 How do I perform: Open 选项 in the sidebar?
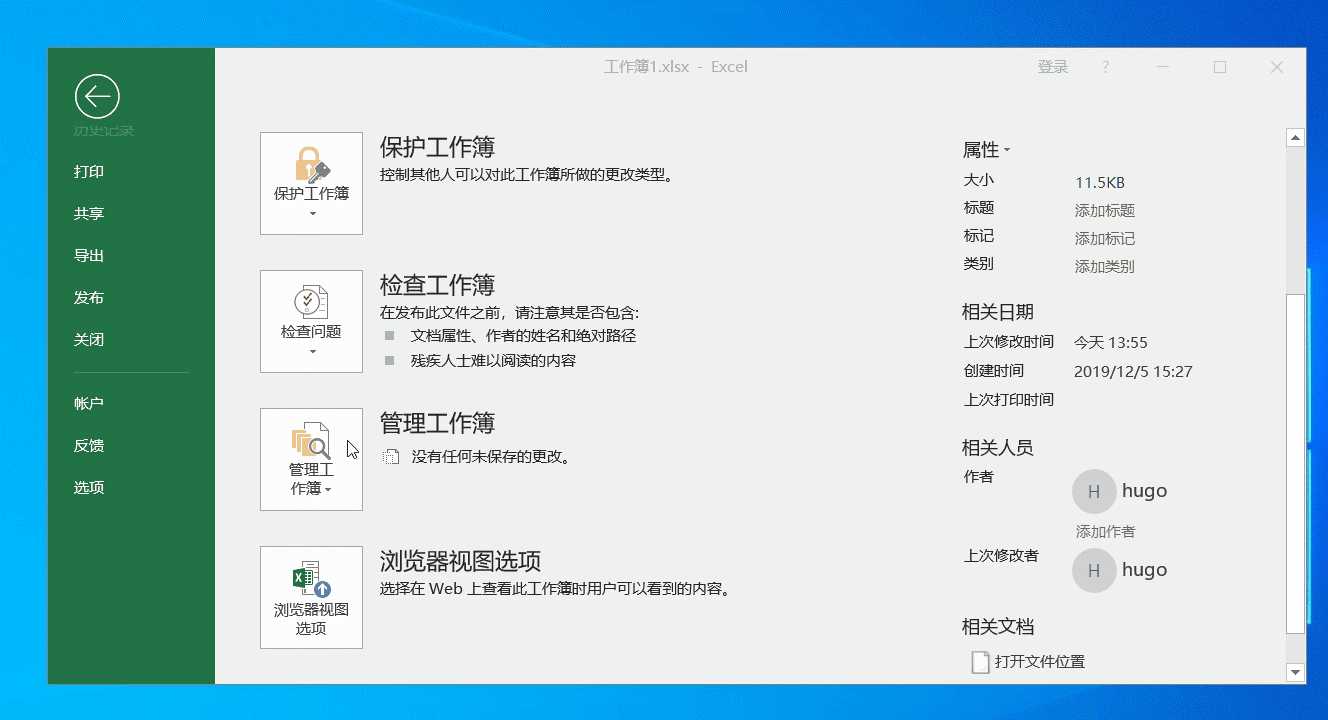coord(89,488)
